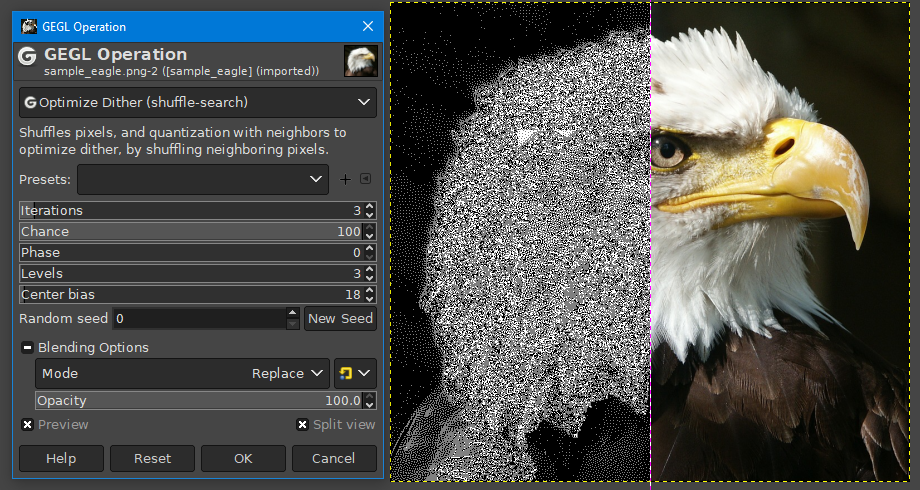
Task: Confirm the operation with OK
Action: [243, 458]
